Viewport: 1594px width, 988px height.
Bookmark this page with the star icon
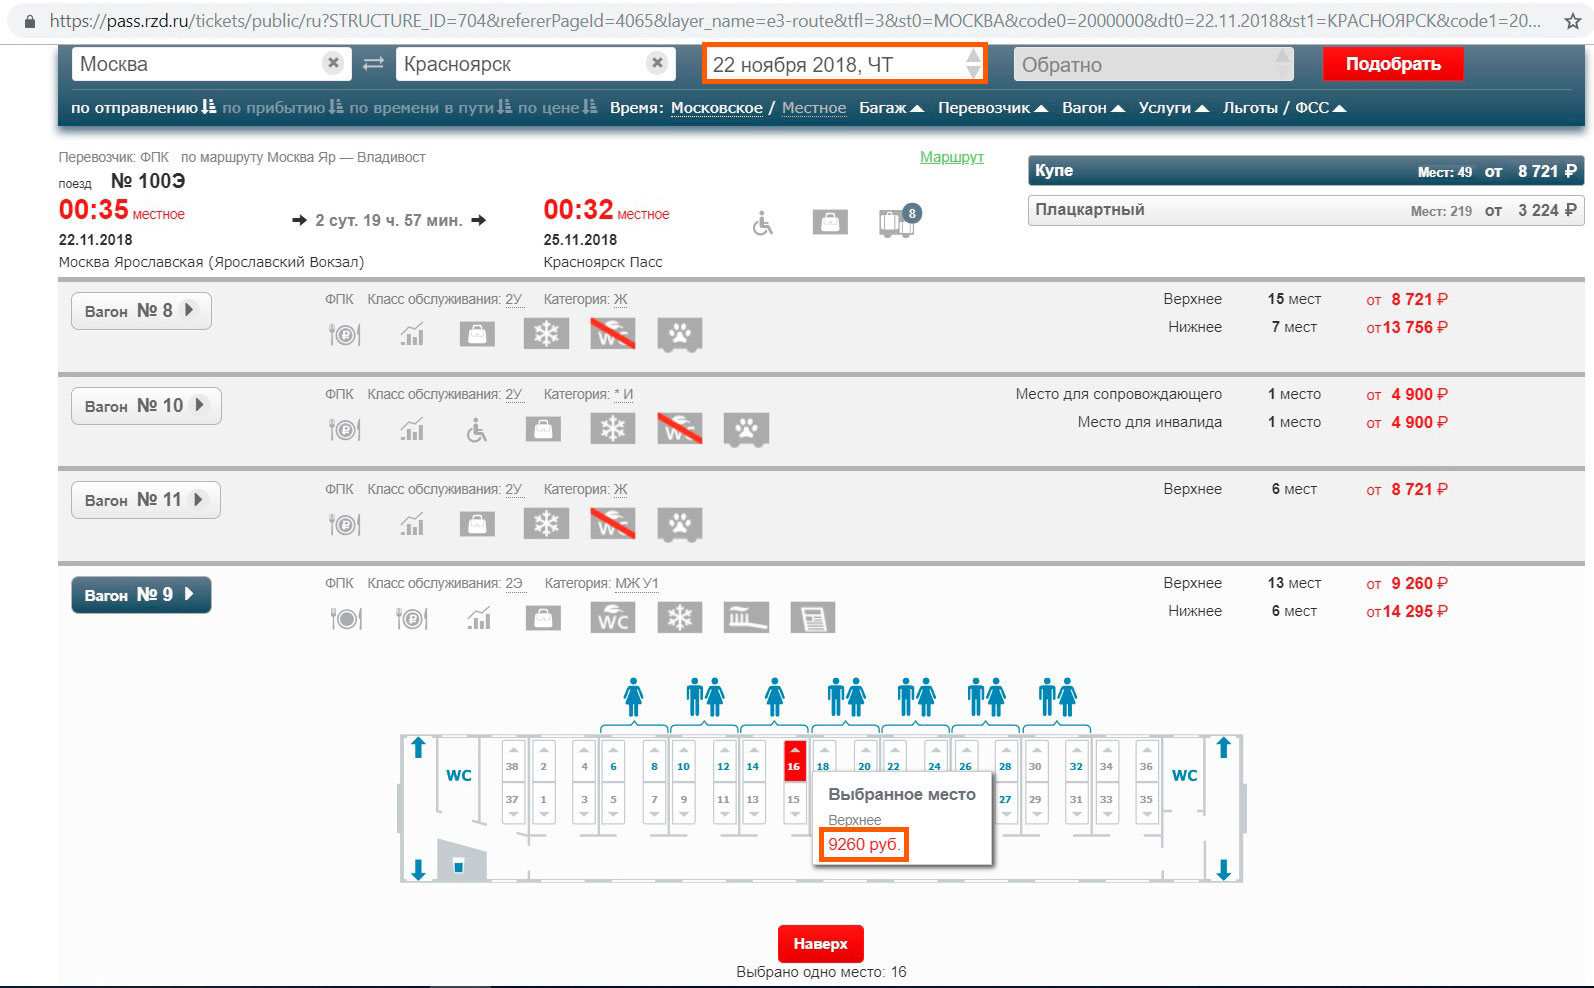(x=1572, y=21)
